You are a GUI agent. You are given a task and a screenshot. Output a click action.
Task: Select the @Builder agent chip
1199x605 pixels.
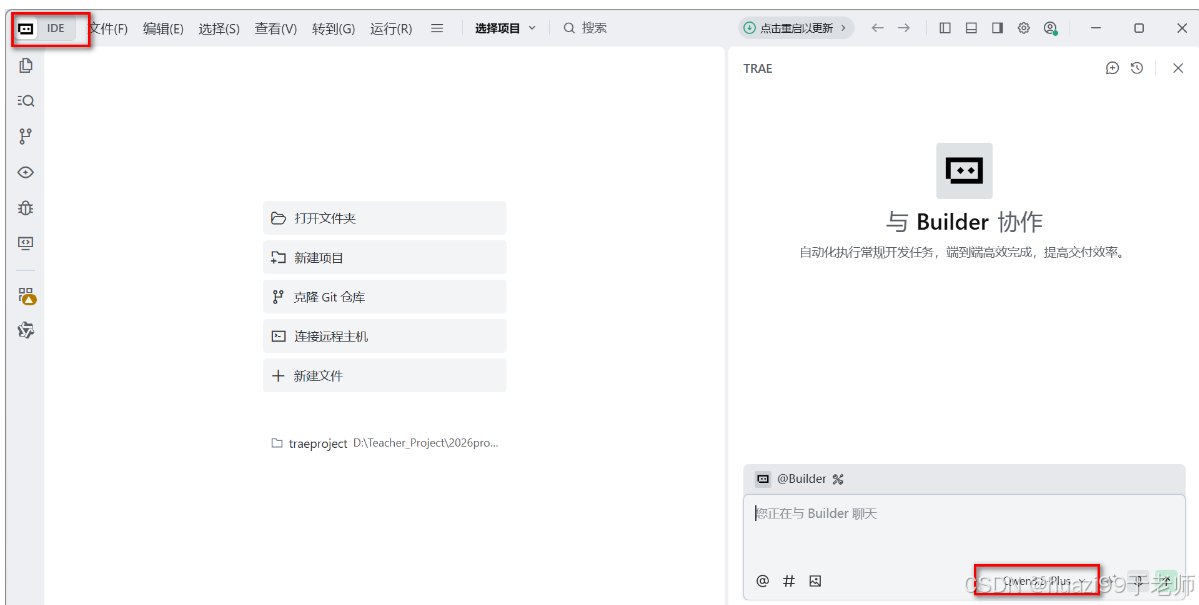click(791, 479)
